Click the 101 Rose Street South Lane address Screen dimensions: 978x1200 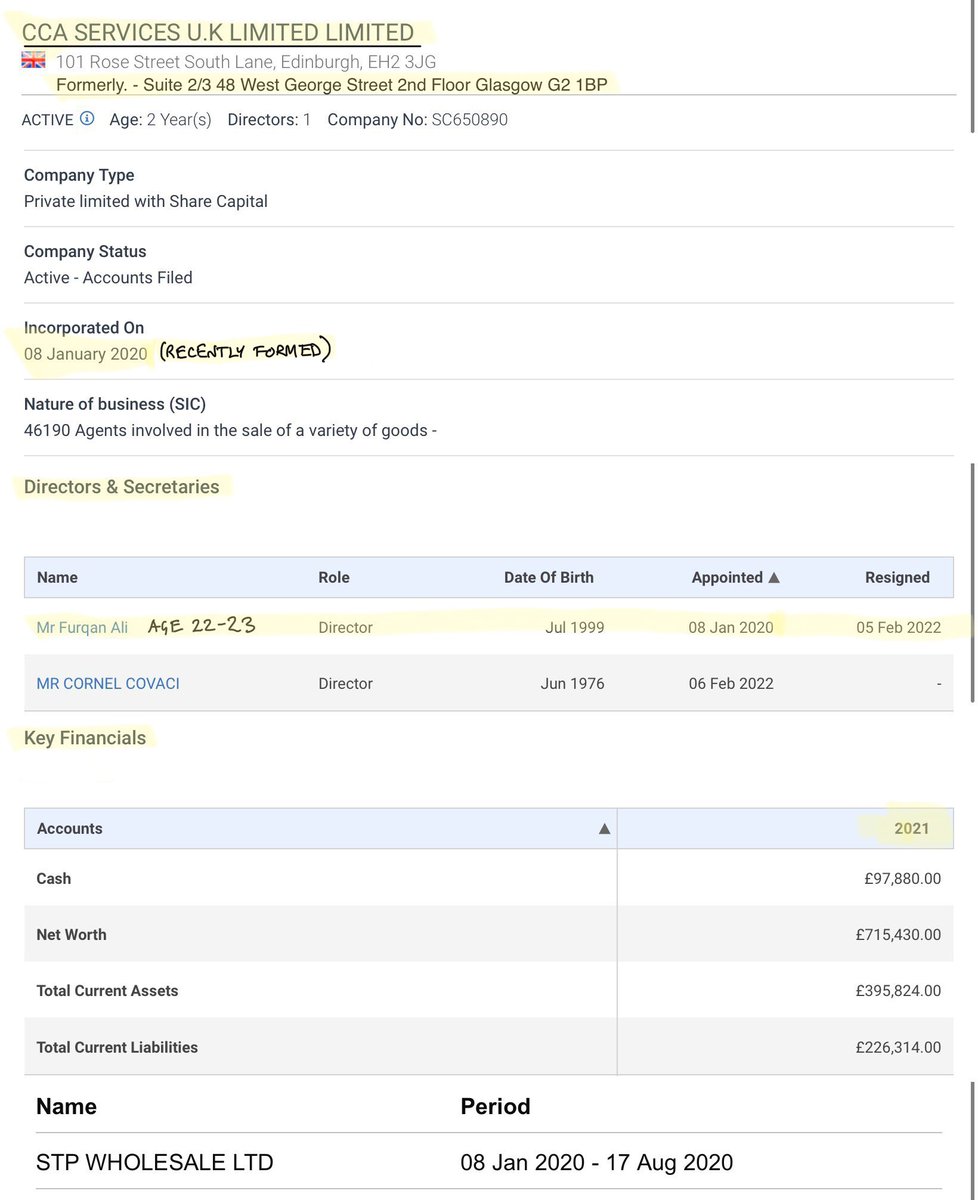click(x=246, y=62)
